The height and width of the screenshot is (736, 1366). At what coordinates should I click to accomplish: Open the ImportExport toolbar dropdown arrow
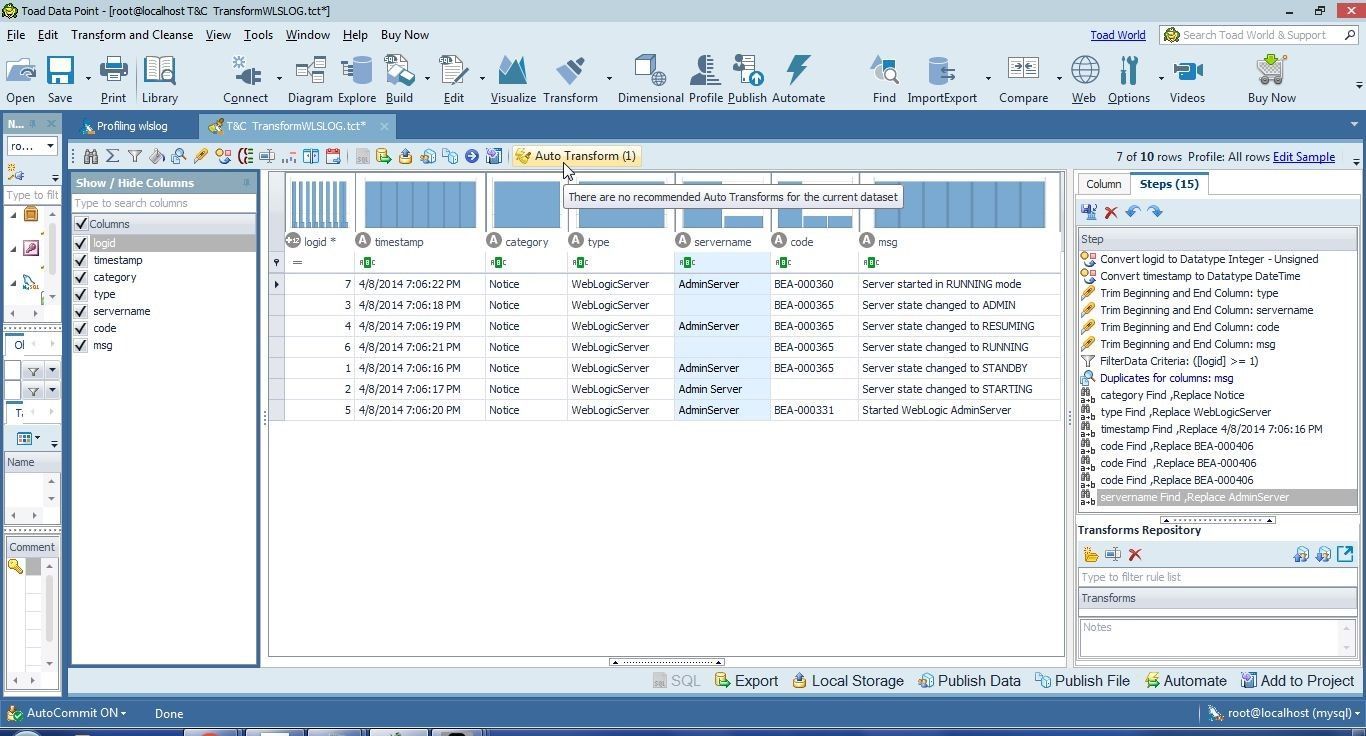coord(988,78)
